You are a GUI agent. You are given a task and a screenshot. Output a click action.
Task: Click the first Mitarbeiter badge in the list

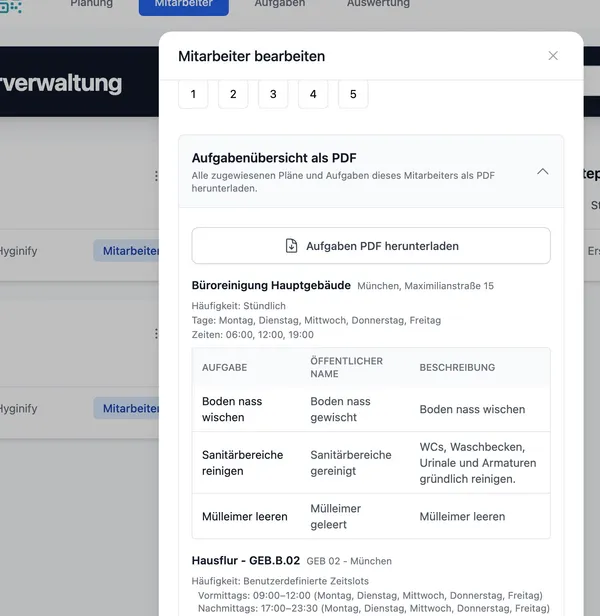coord(127,251)
